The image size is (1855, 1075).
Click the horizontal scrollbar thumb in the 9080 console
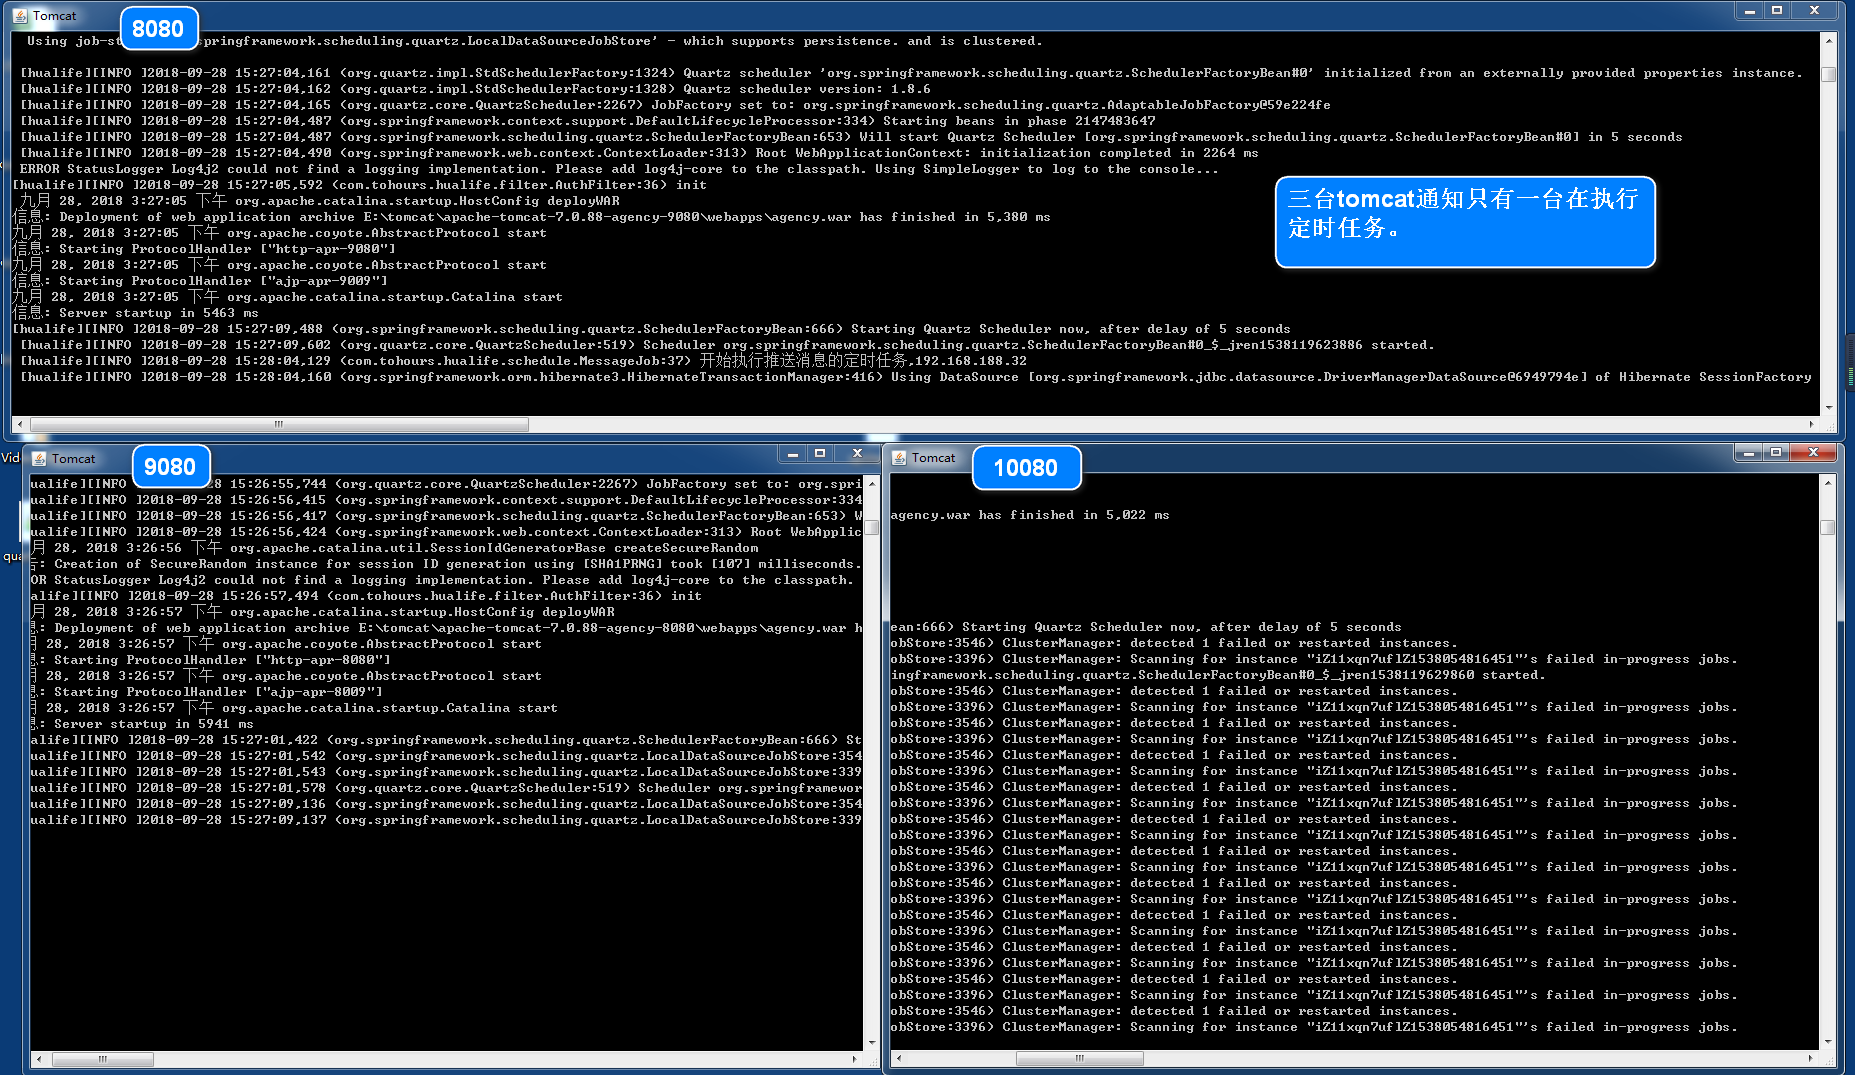click(x=103, y=1059)
